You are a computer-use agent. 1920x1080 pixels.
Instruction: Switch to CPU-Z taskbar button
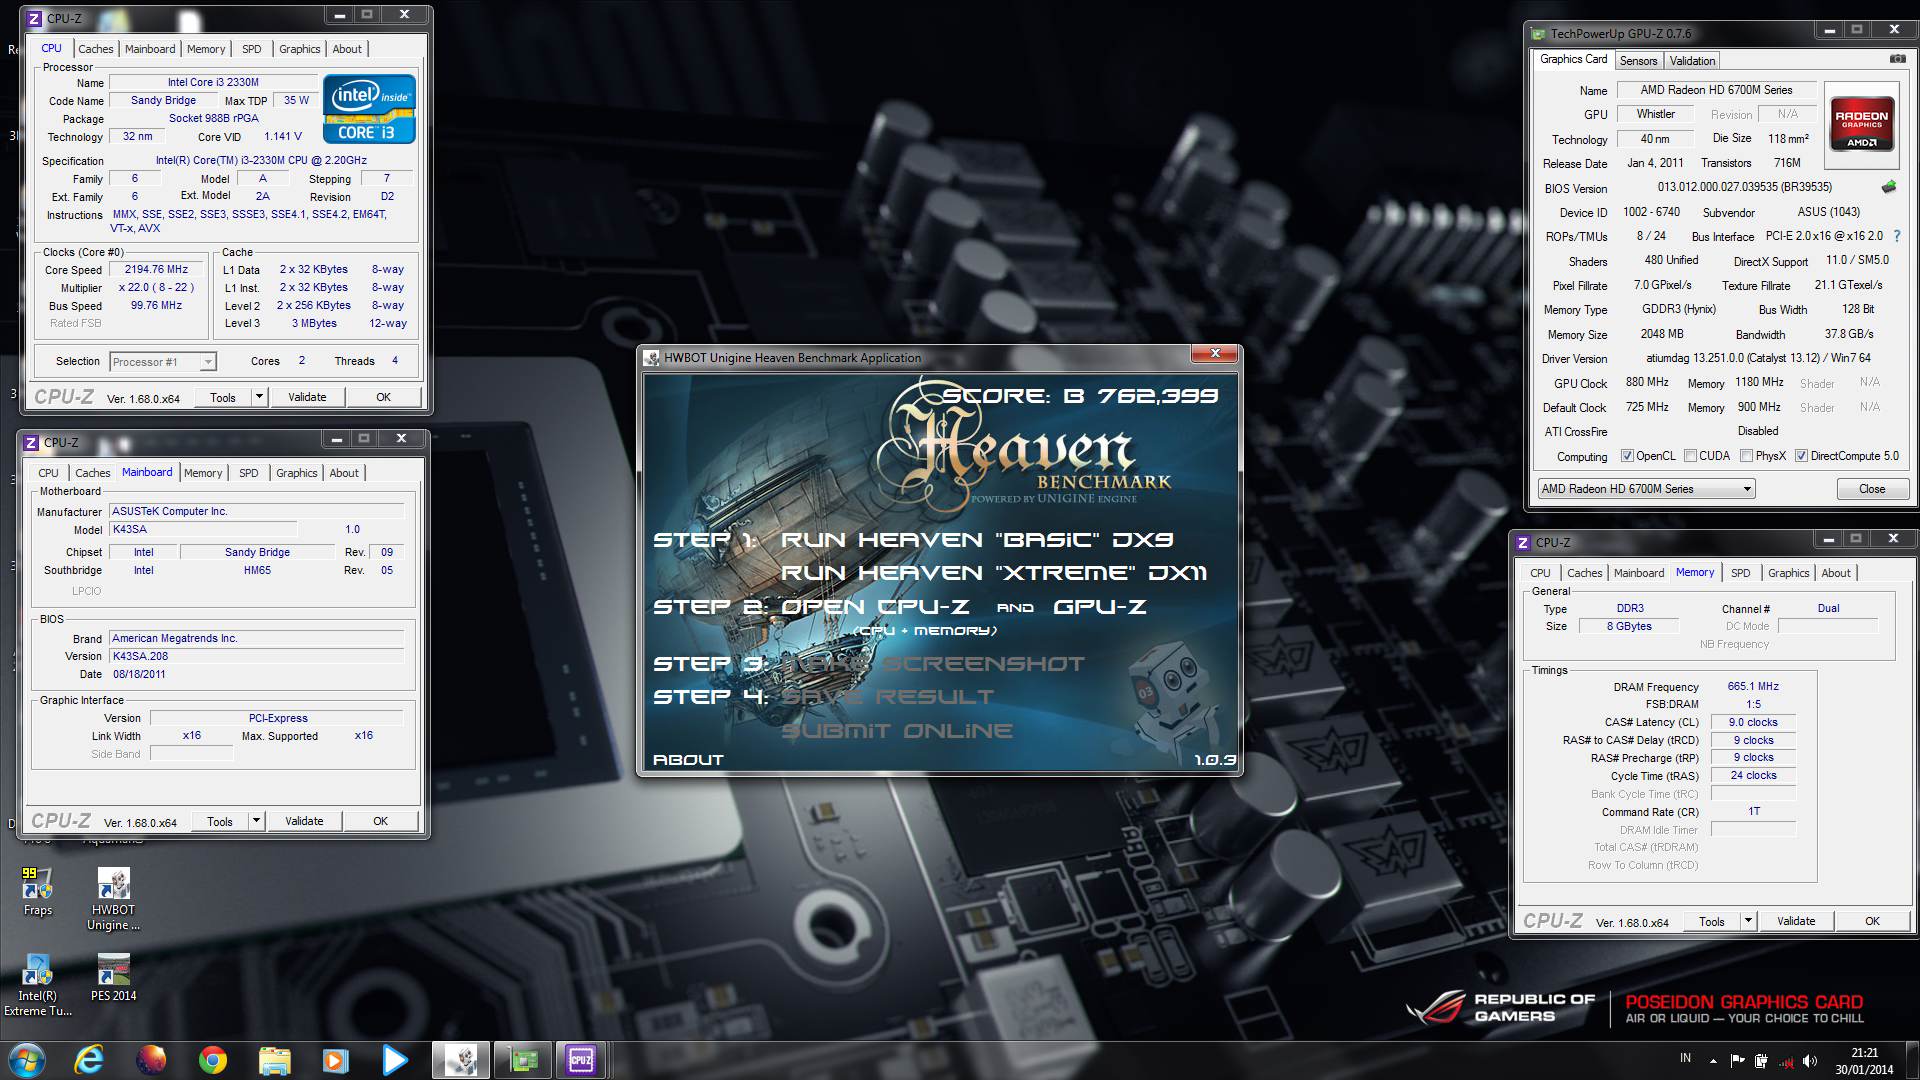point(581,1059)
